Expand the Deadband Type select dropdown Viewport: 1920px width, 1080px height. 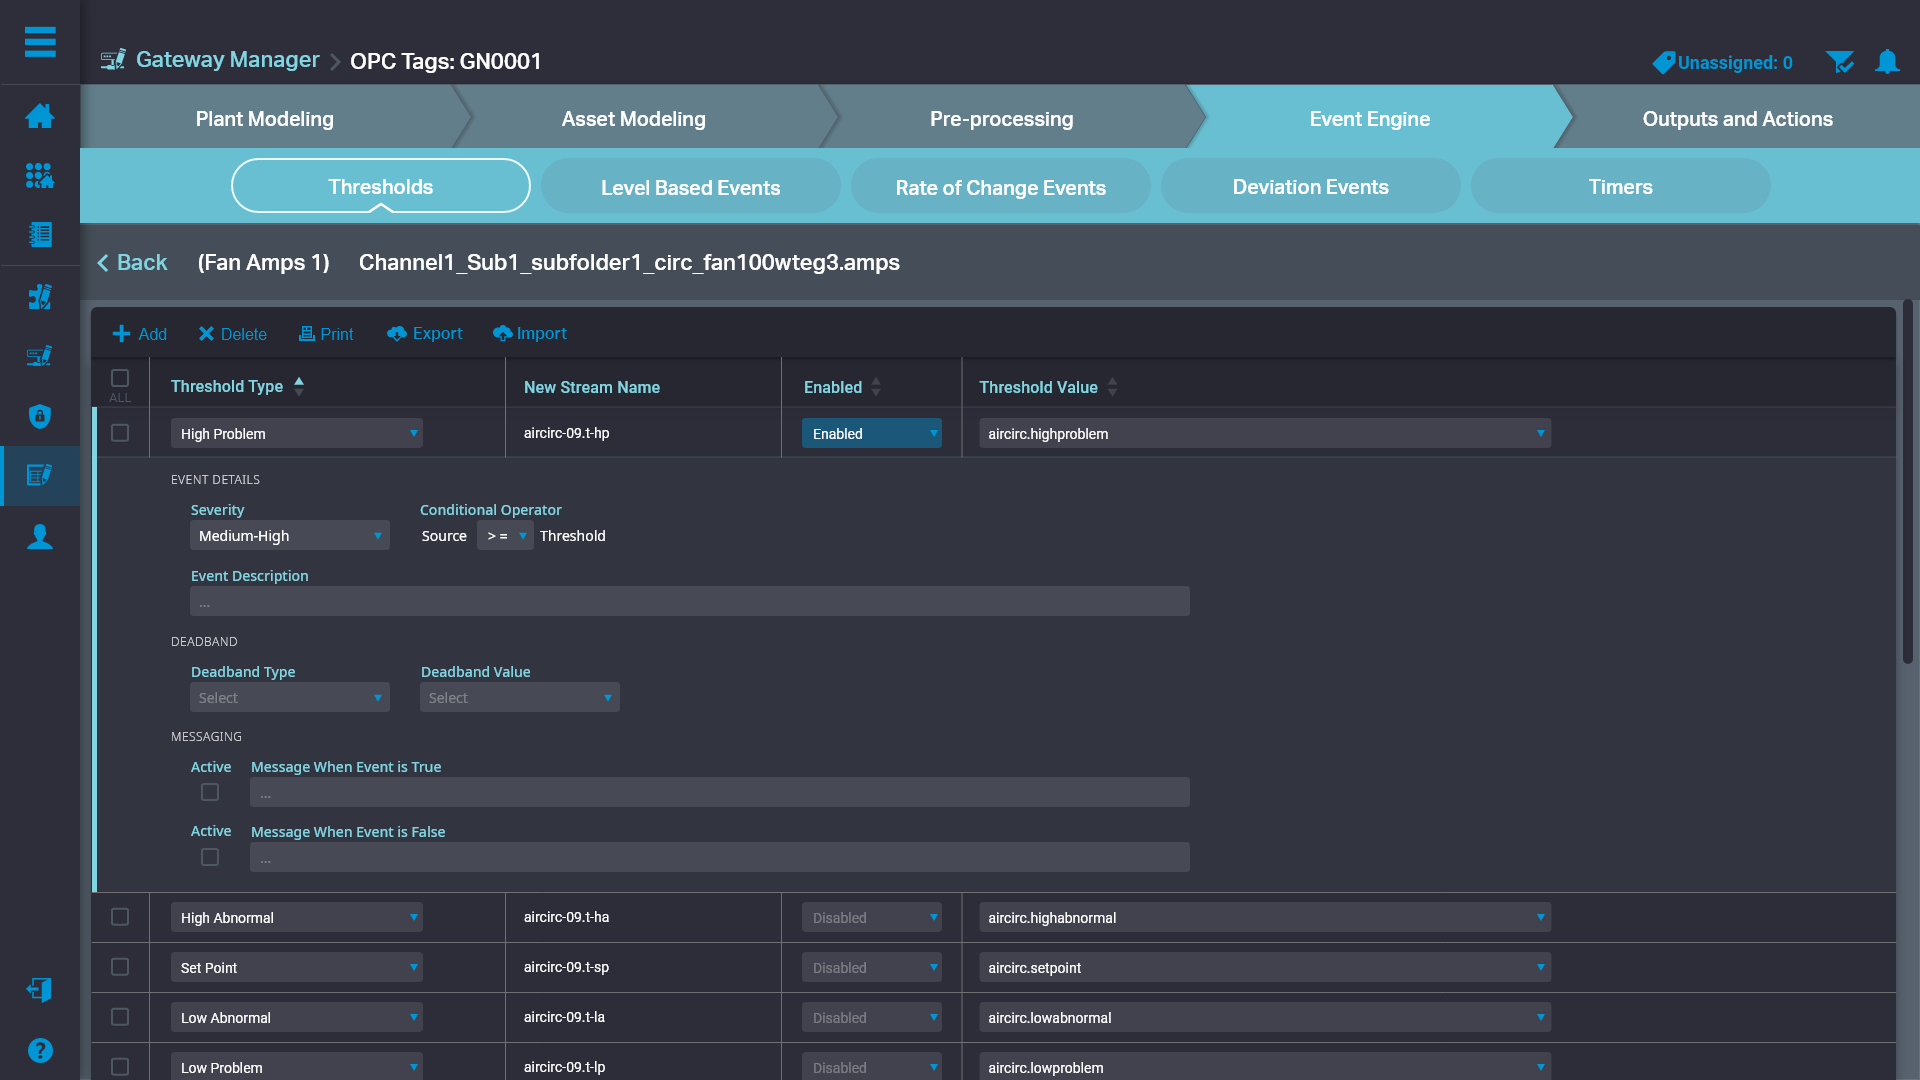289,698
